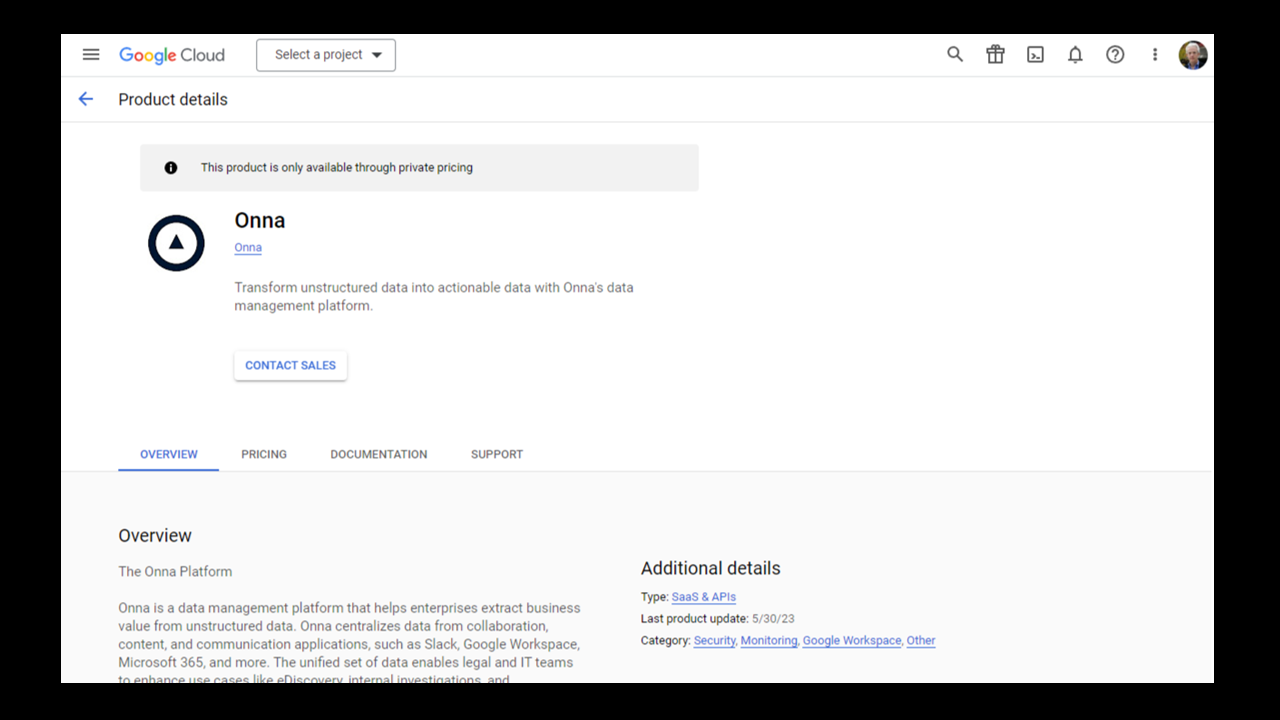This screenshot has width=1280, height=720.
Task: Switch to the DOCUMENTATION tab
Action: [379, 454]
